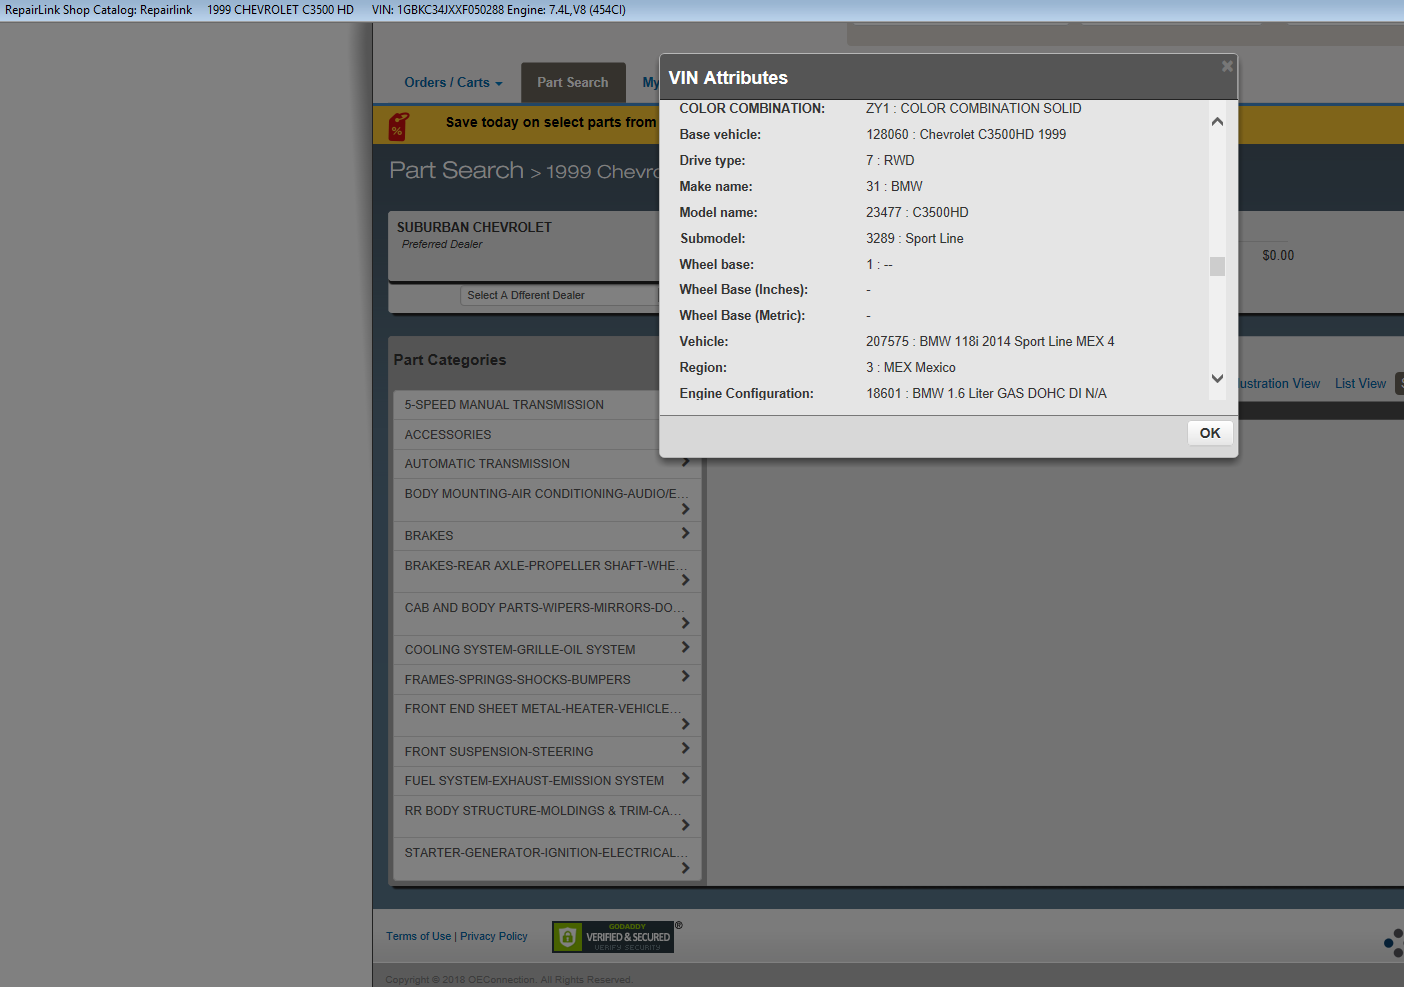1404x987 pixels.
Task: Expand RR BODY STRUCTURE-MOLDINGS & TRIM chevron
Action: coord(685,825)
